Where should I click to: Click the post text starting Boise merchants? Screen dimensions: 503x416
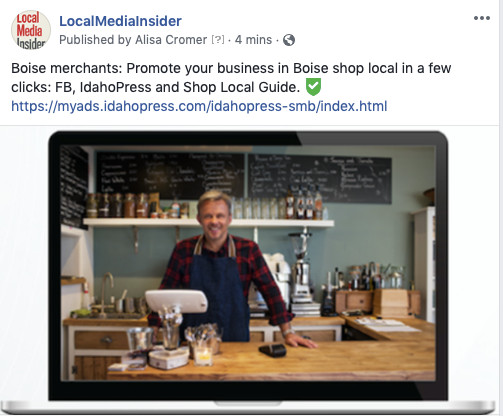231,78
